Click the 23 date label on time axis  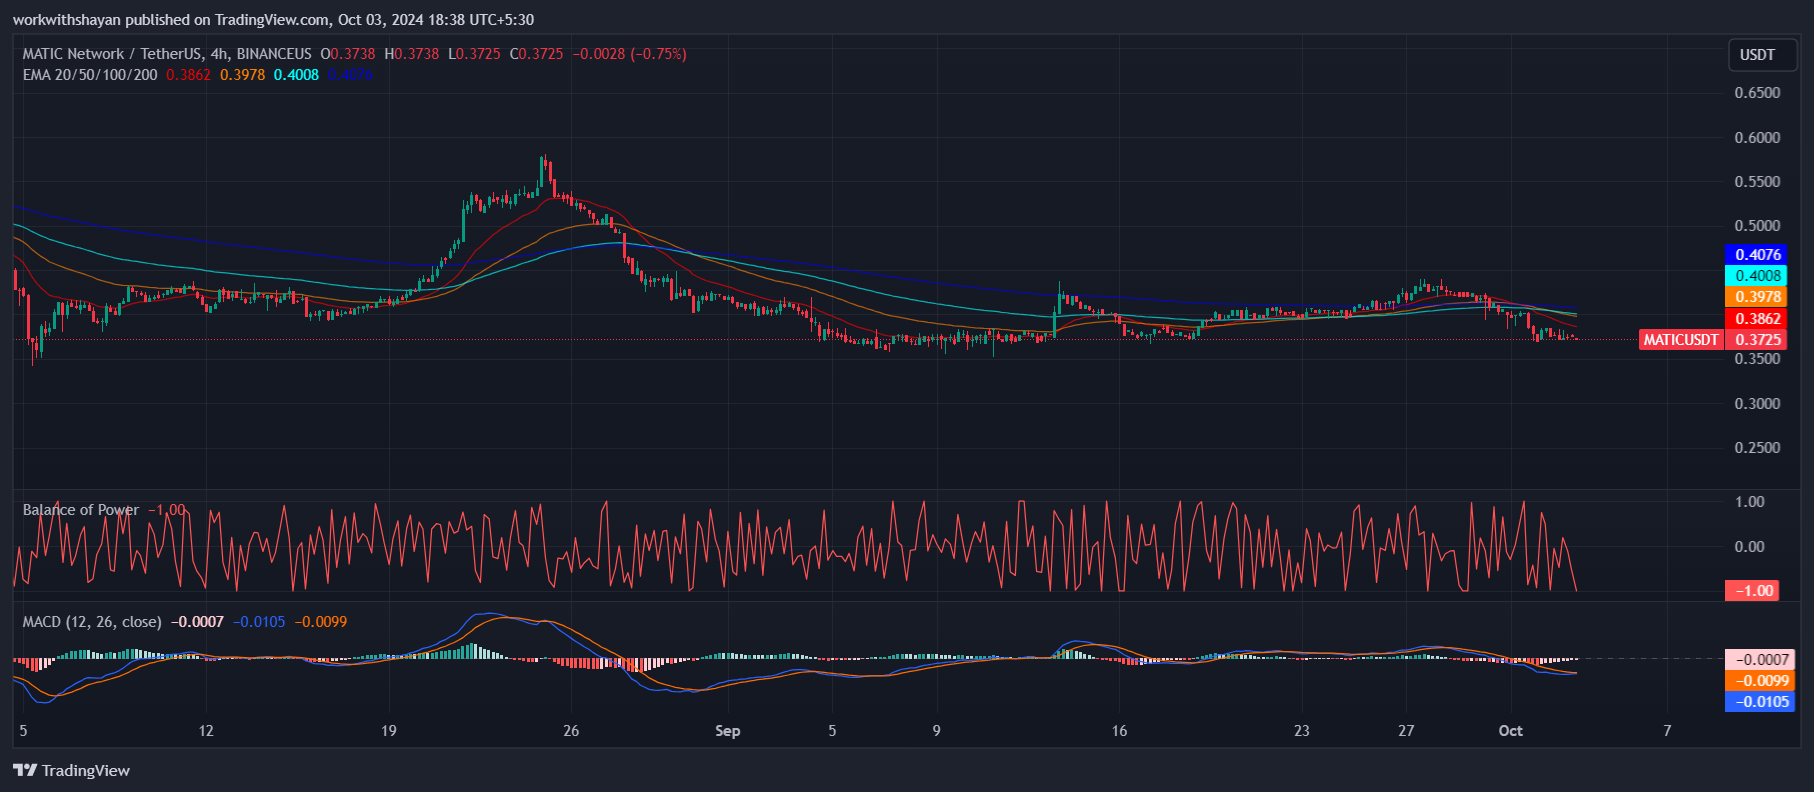pos(1301,731)
